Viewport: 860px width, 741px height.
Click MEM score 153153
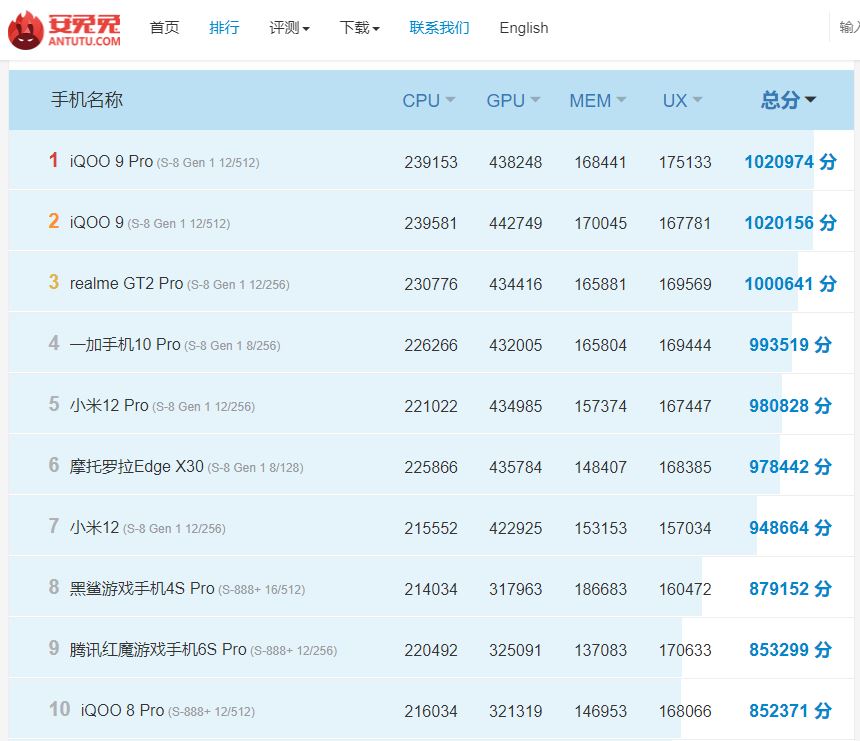601,528
